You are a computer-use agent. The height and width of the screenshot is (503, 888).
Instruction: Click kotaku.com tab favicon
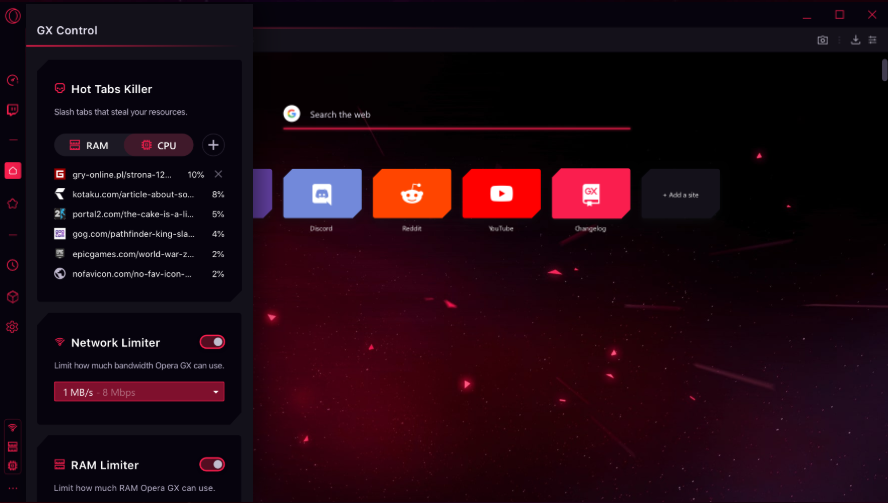[59, 194]
